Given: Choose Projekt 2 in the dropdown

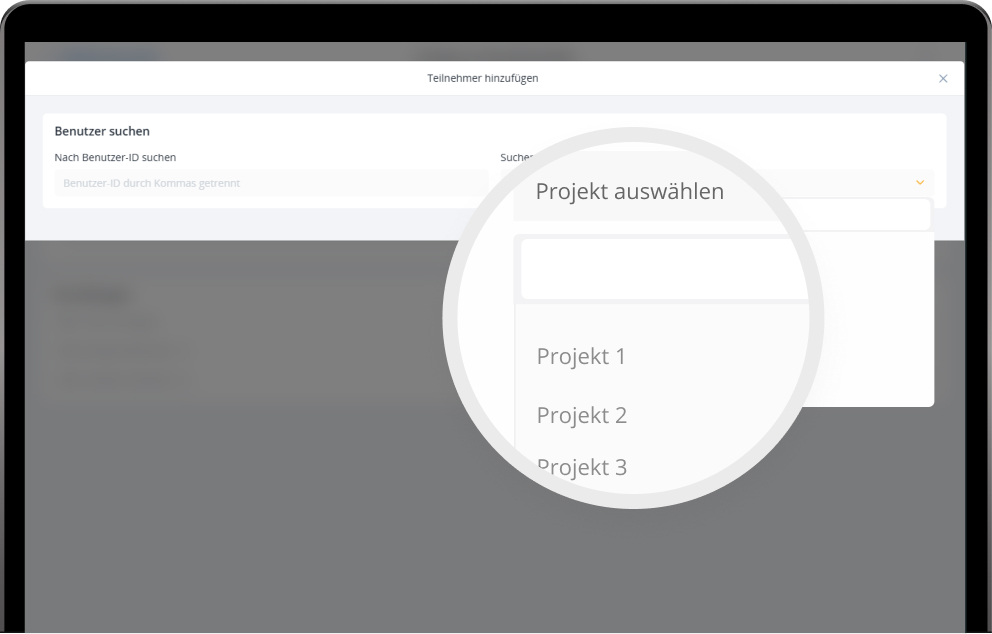Looking at the screenshot, I should click(581, 415).
